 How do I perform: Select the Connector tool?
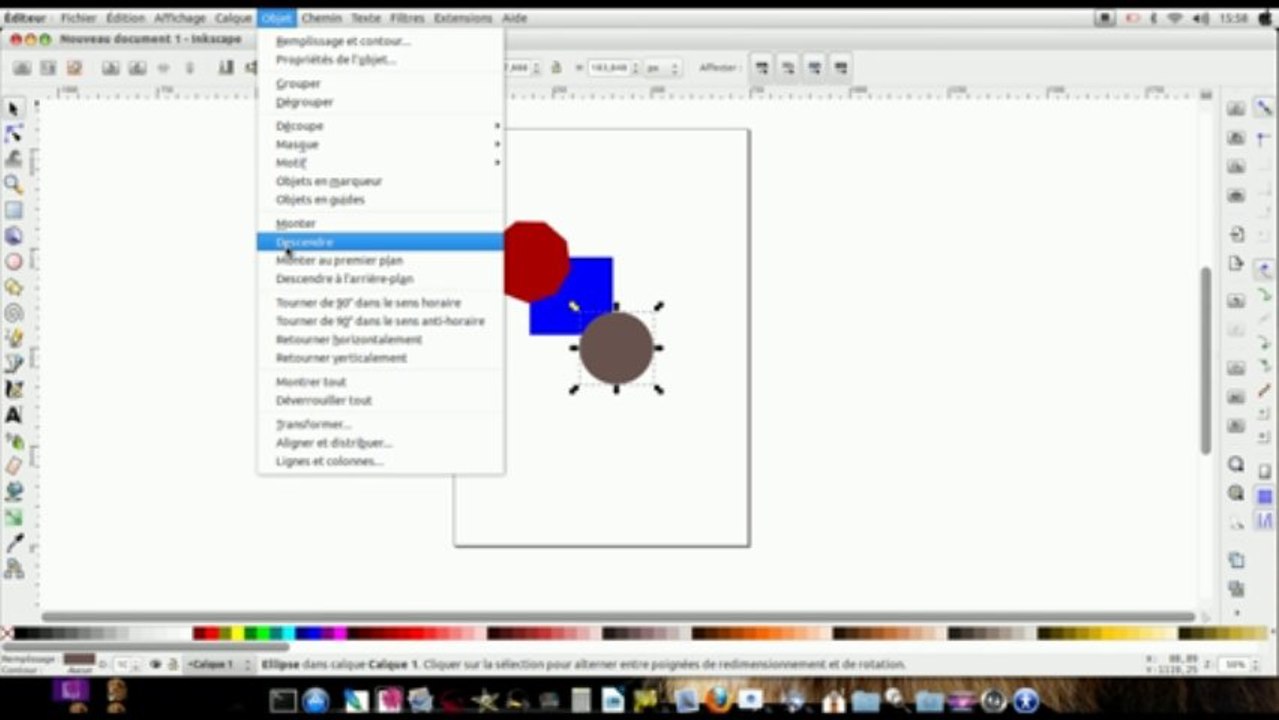(x=14, y=568)
